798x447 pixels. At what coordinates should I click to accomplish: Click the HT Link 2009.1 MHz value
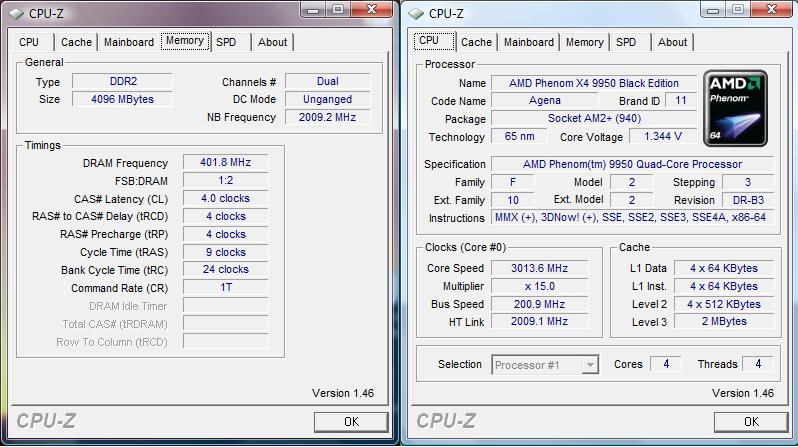(x=539, y=321)
